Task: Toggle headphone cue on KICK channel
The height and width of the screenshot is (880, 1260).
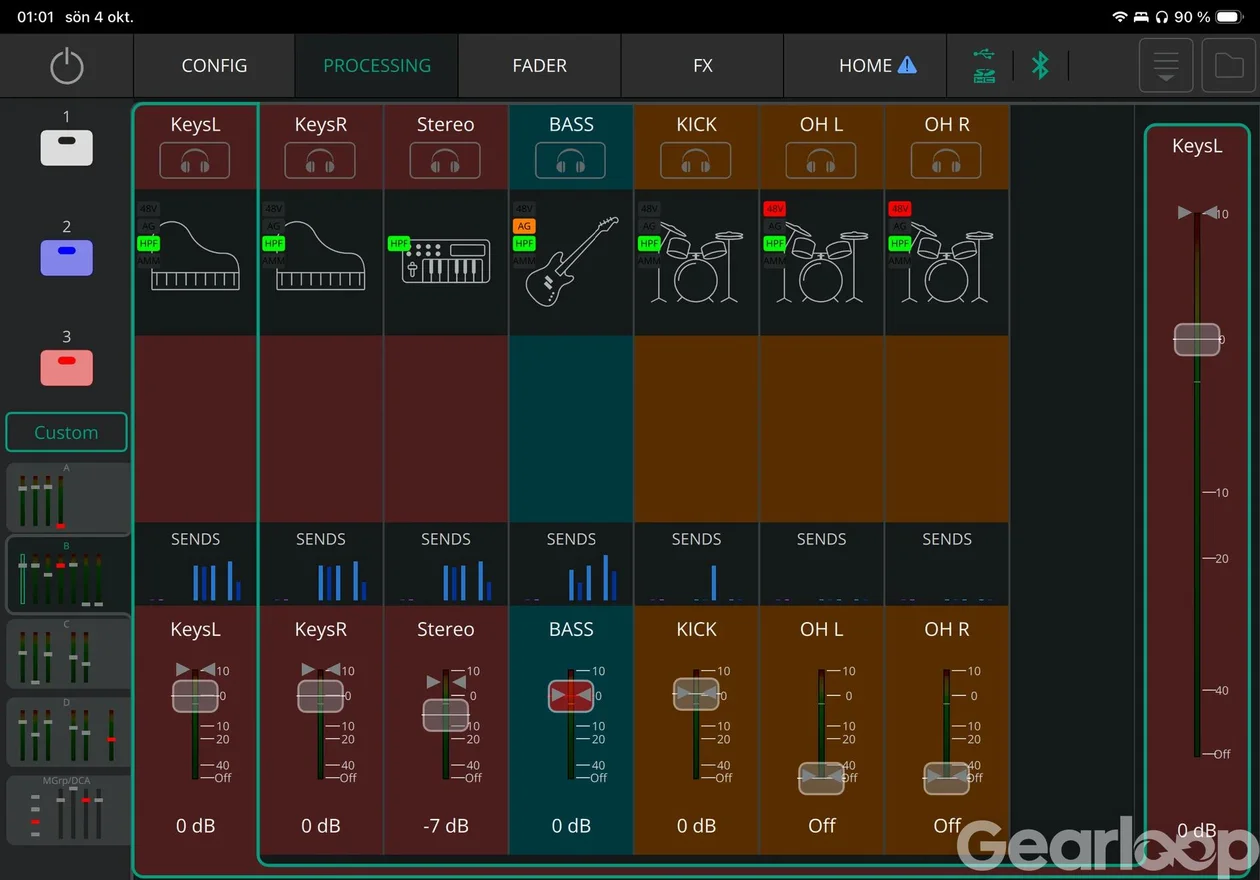Action: coord(696,160)
